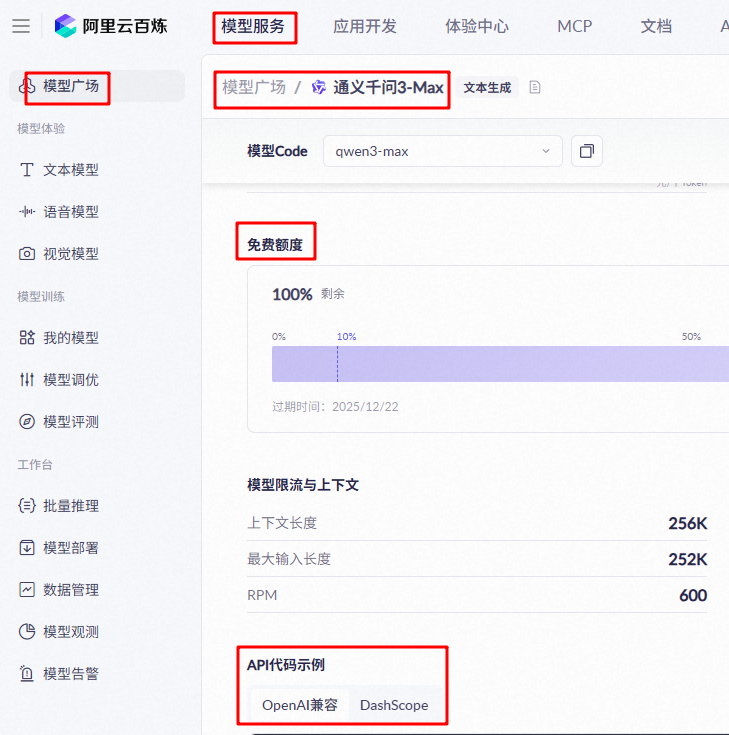Click the free quota usage progress bar
The height and width of the screenshot is (735, 729).
(500, 364)
